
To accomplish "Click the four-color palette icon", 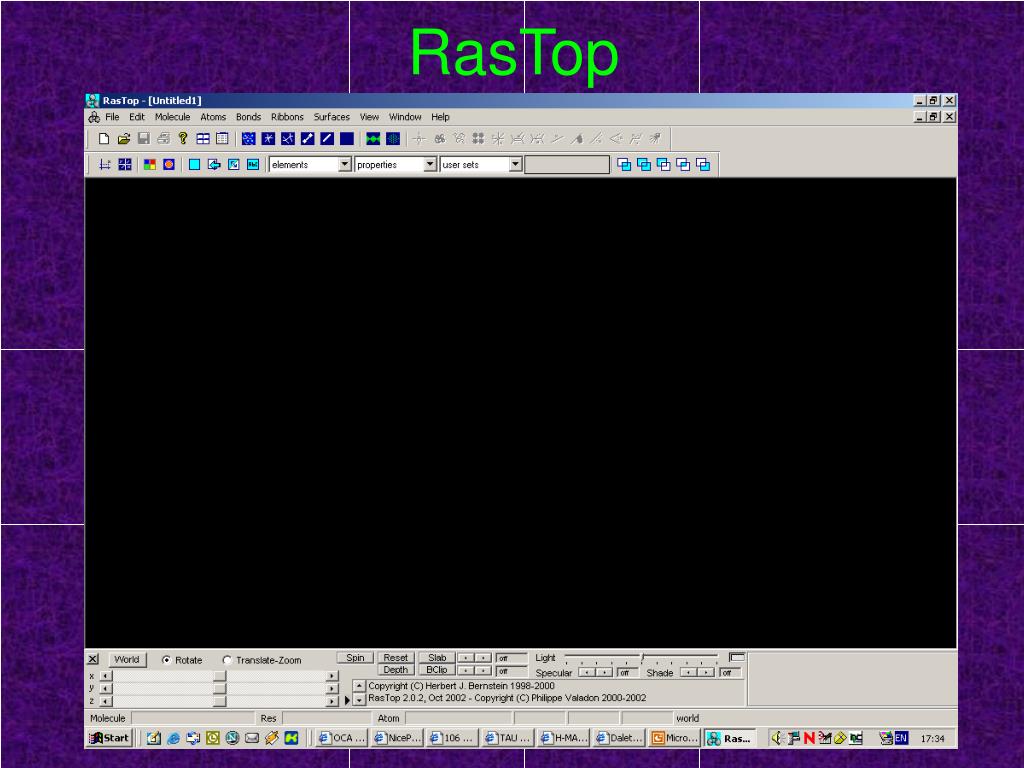I will [x=150, y=165].
